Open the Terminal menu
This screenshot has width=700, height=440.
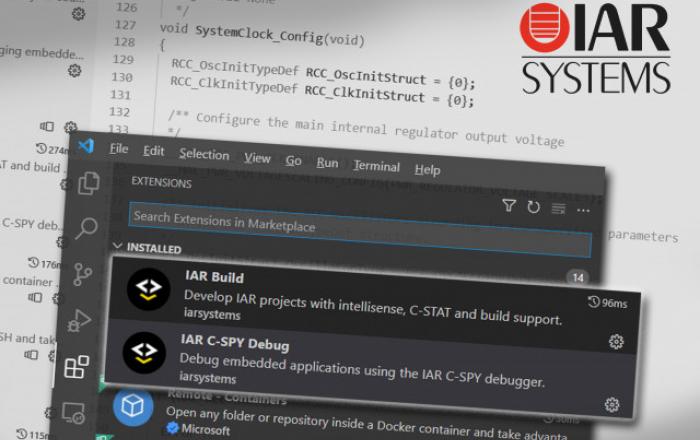376,166
